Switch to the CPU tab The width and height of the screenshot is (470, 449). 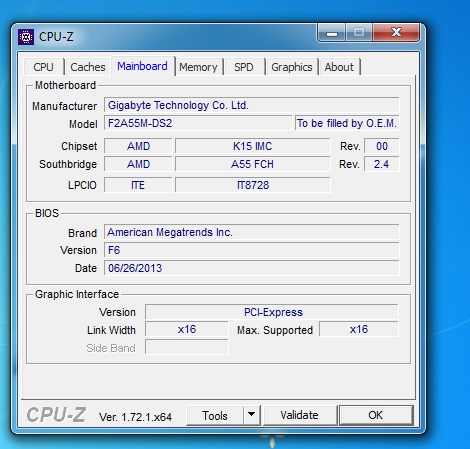tap(43, 67)
